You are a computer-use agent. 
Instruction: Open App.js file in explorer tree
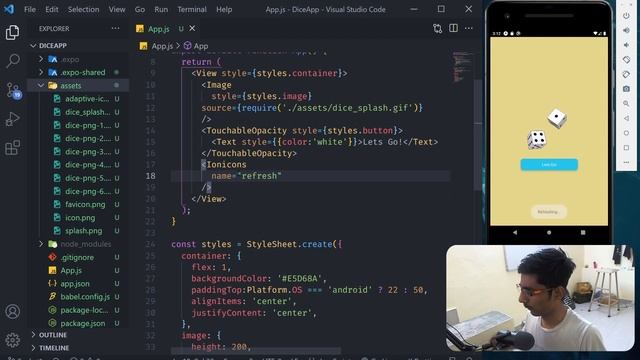point(71,270)
